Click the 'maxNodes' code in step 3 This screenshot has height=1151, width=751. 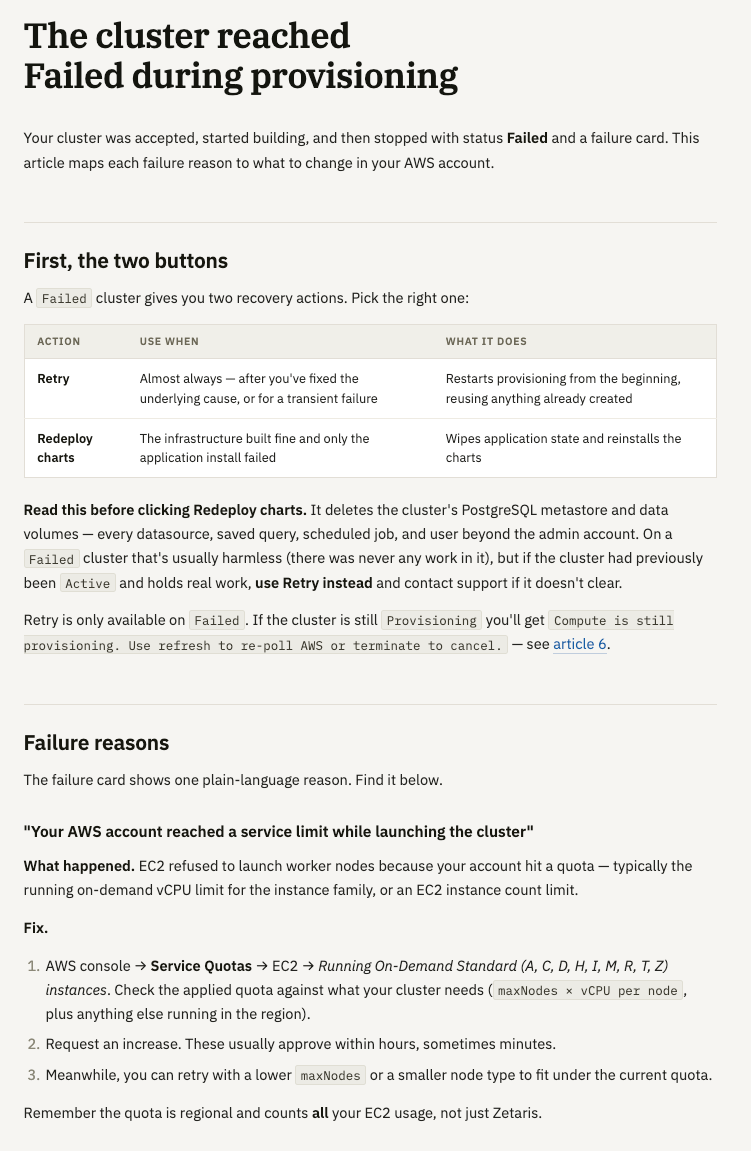click(330, 1075)
